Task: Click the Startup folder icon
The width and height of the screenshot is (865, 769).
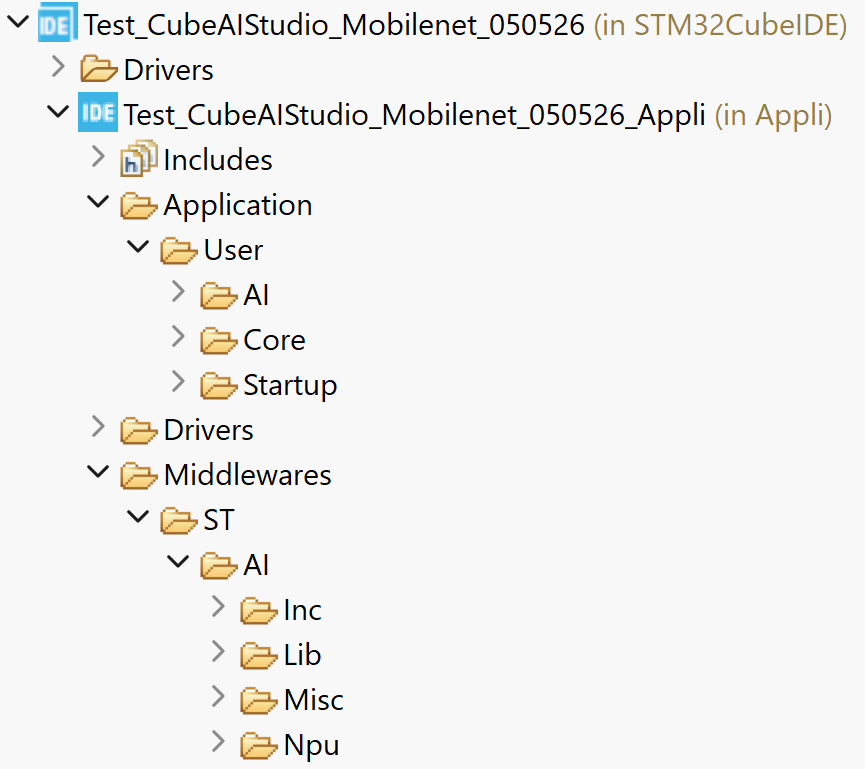Action: (x=218, y=386)
